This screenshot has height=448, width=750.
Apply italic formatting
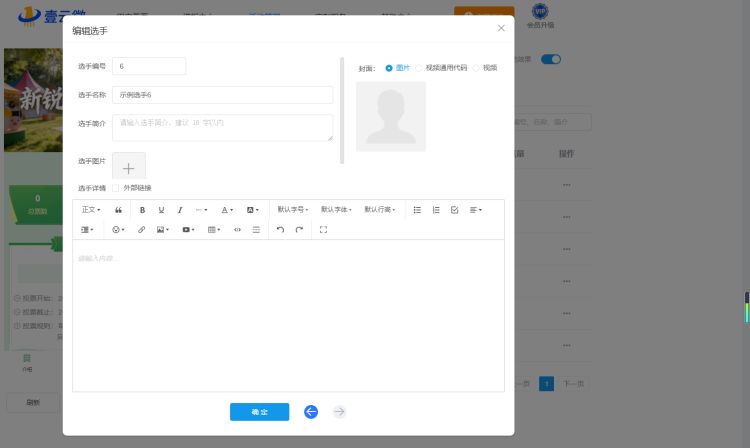[180, 210]
